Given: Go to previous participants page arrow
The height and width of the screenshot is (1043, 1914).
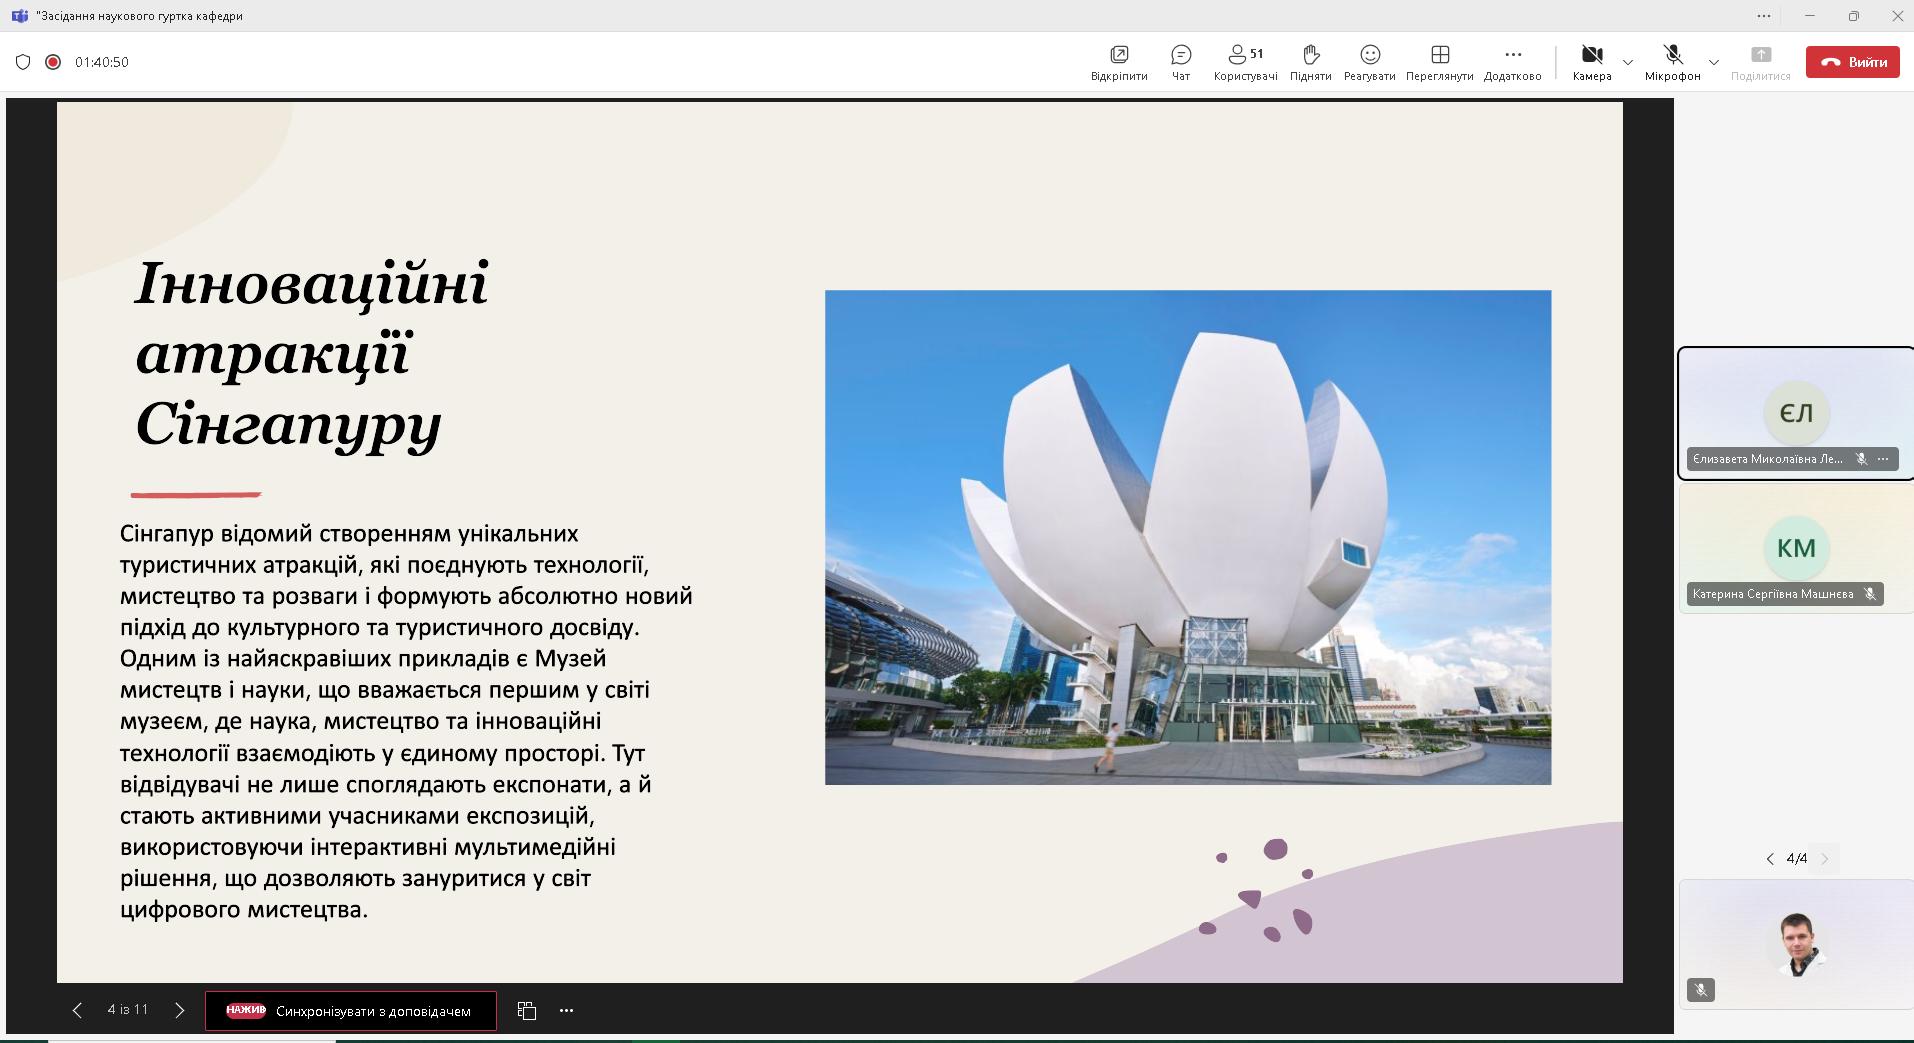Looking at the screenshot, I should pos(1770,858).
